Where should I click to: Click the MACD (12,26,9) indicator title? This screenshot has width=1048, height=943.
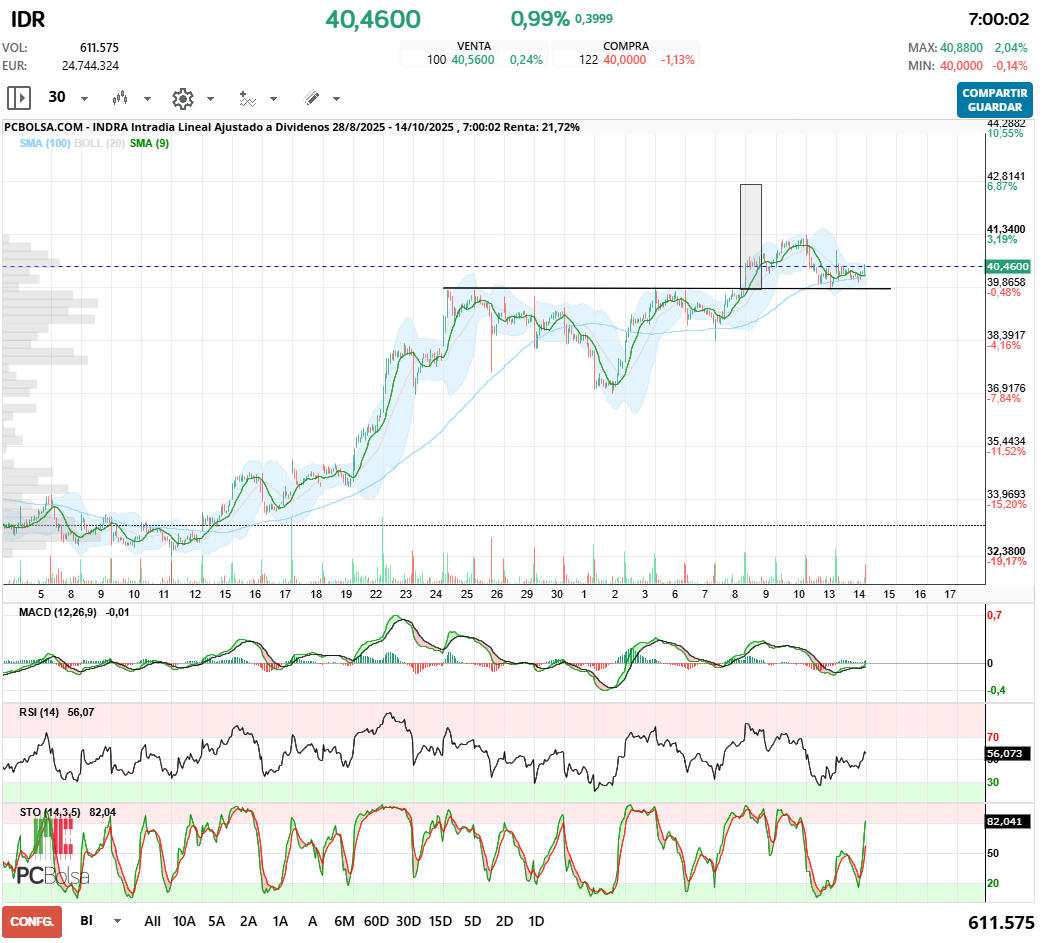(x=58, y=612)
